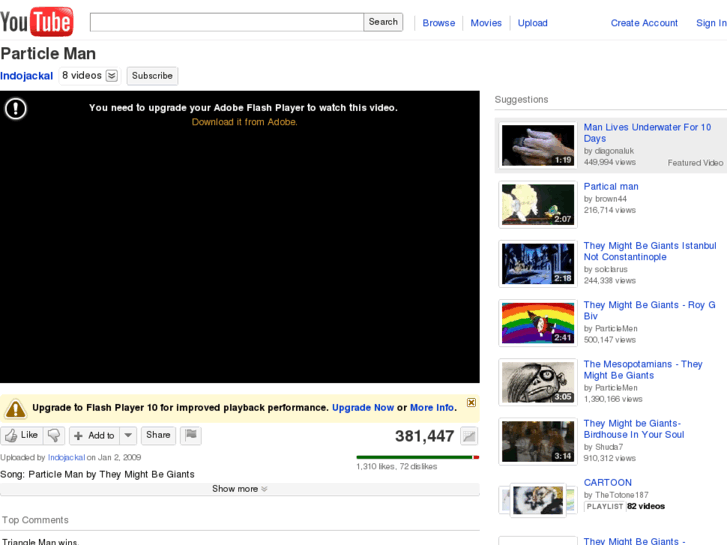Open the Upload page
This screenshot has height=545, width=727.
click(x=532, y=23)
